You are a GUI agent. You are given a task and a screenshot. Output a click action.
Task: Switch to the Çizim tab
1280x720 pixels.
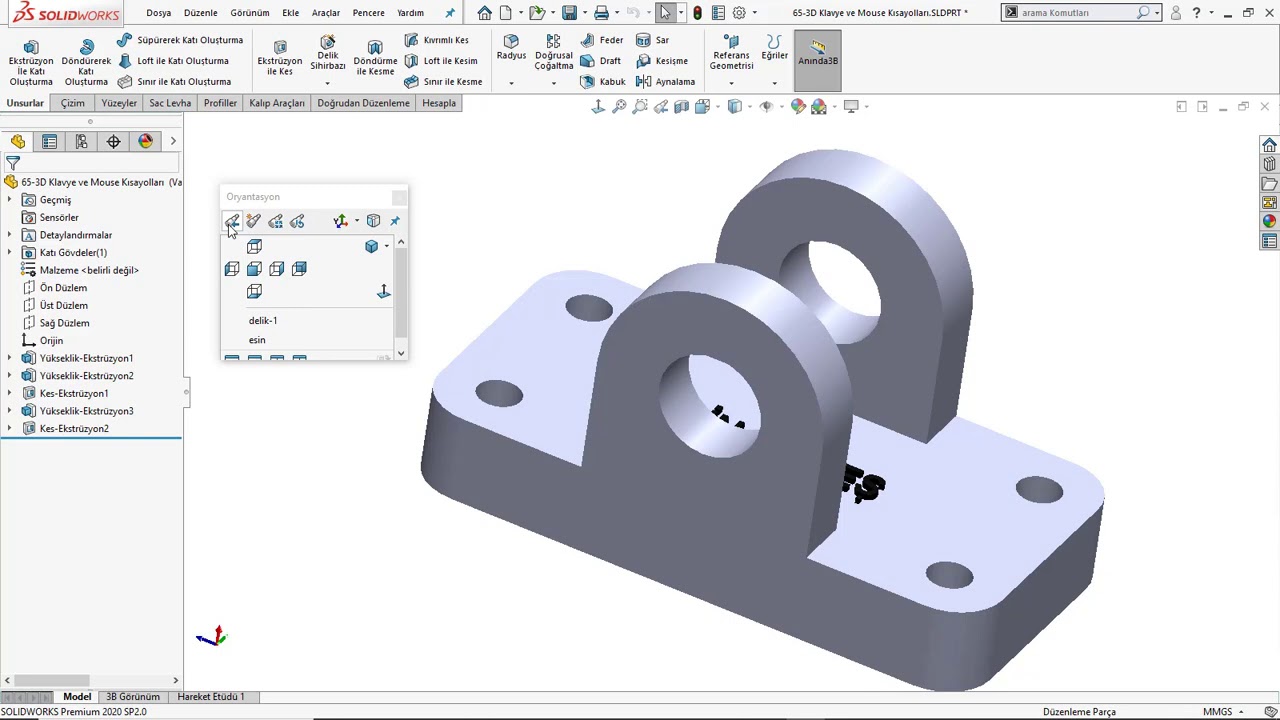[x=73, y=103]
